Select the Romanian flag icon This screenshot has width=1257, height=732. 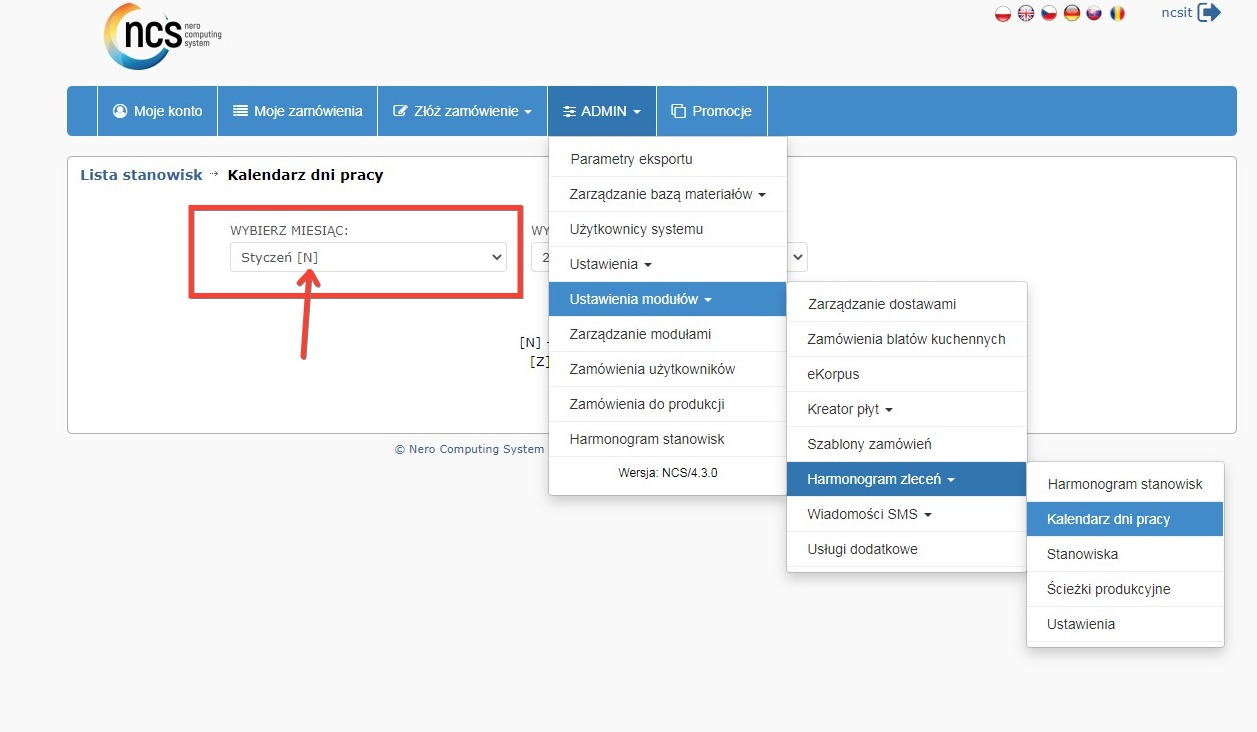(x=1118, y=14)
